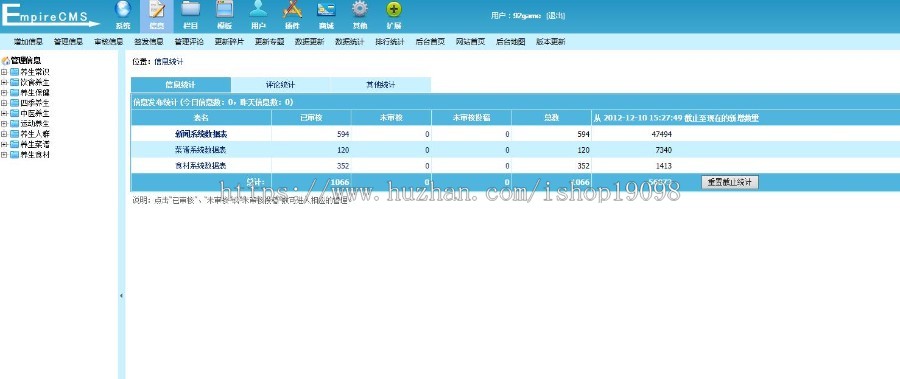
Task: Open the 管理信息 submenu item
Action: click(68, 42)
